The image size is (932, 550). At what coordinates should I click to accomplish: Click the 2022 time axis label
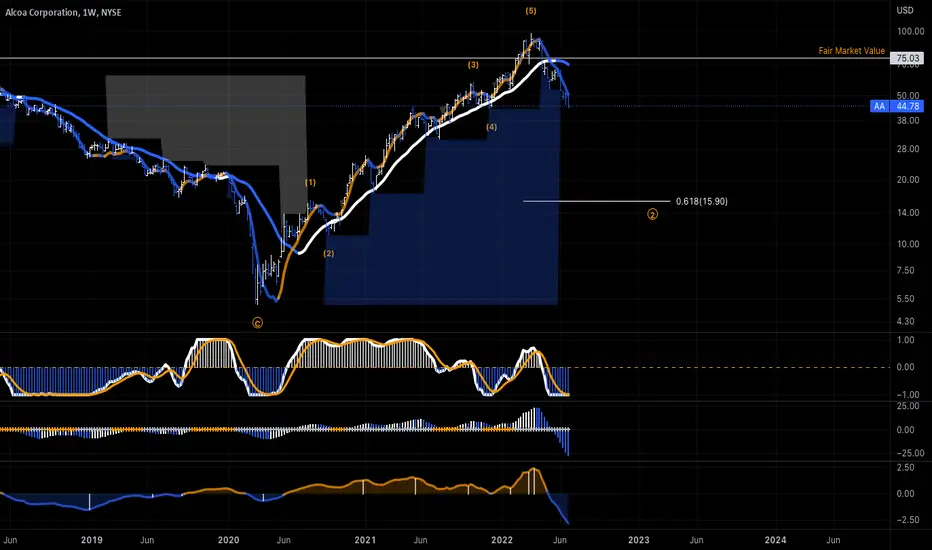502,540
